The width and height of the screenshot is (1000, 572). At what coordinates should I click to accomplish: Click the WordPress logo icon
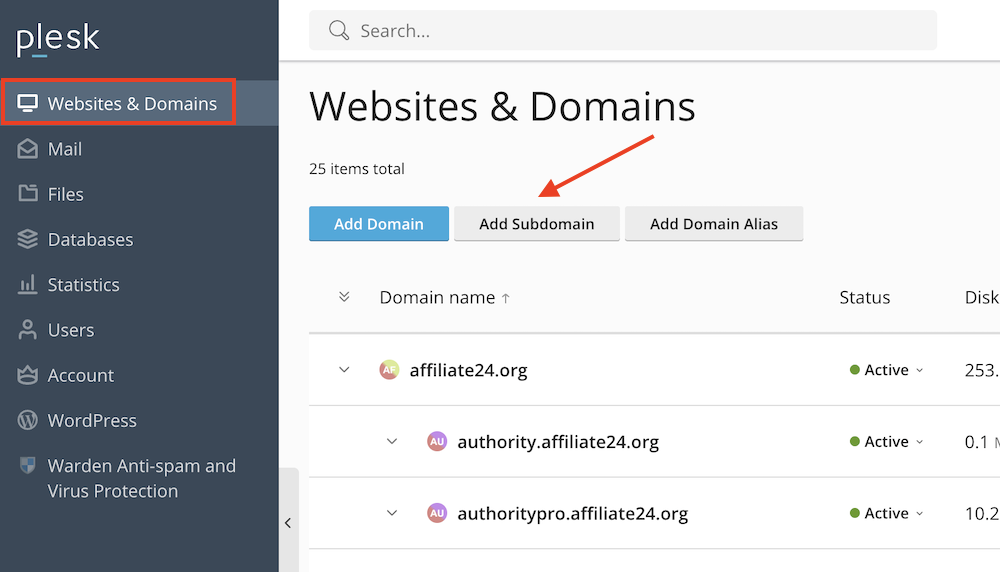pos(28,420)
